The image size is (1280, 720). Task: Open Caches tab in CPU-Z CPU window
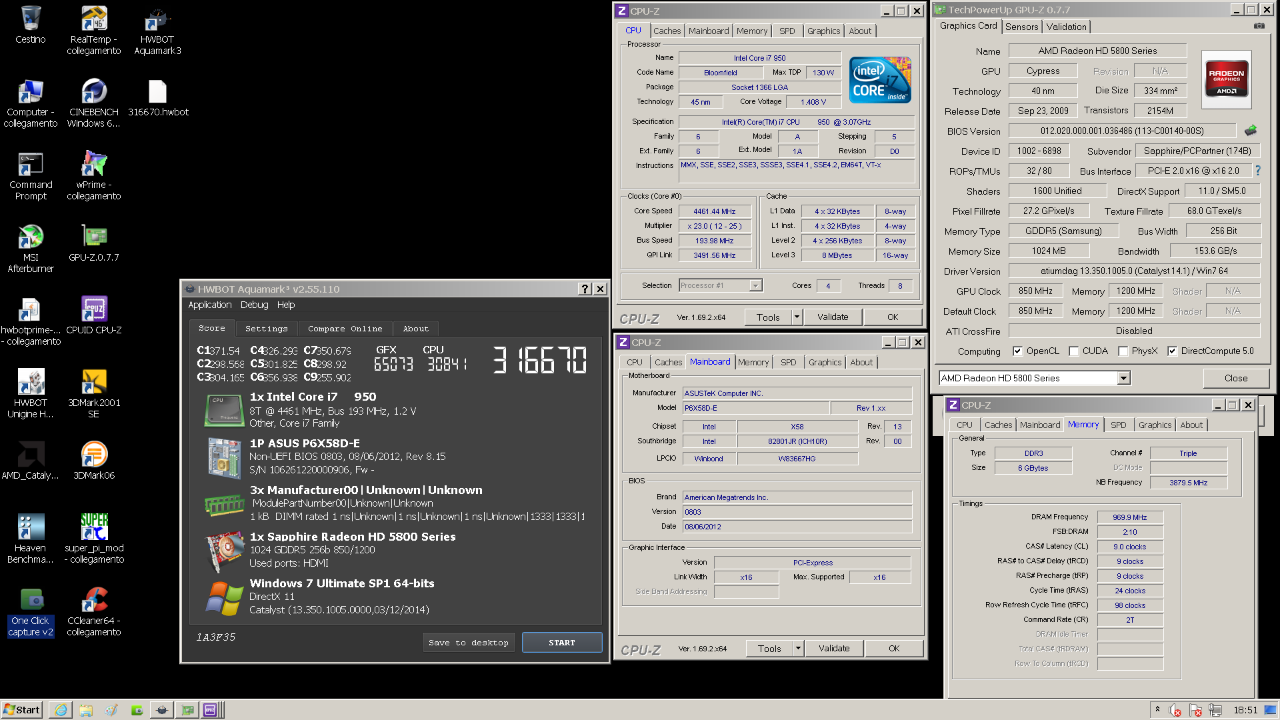pyautogui.click(x=667, y=31)
